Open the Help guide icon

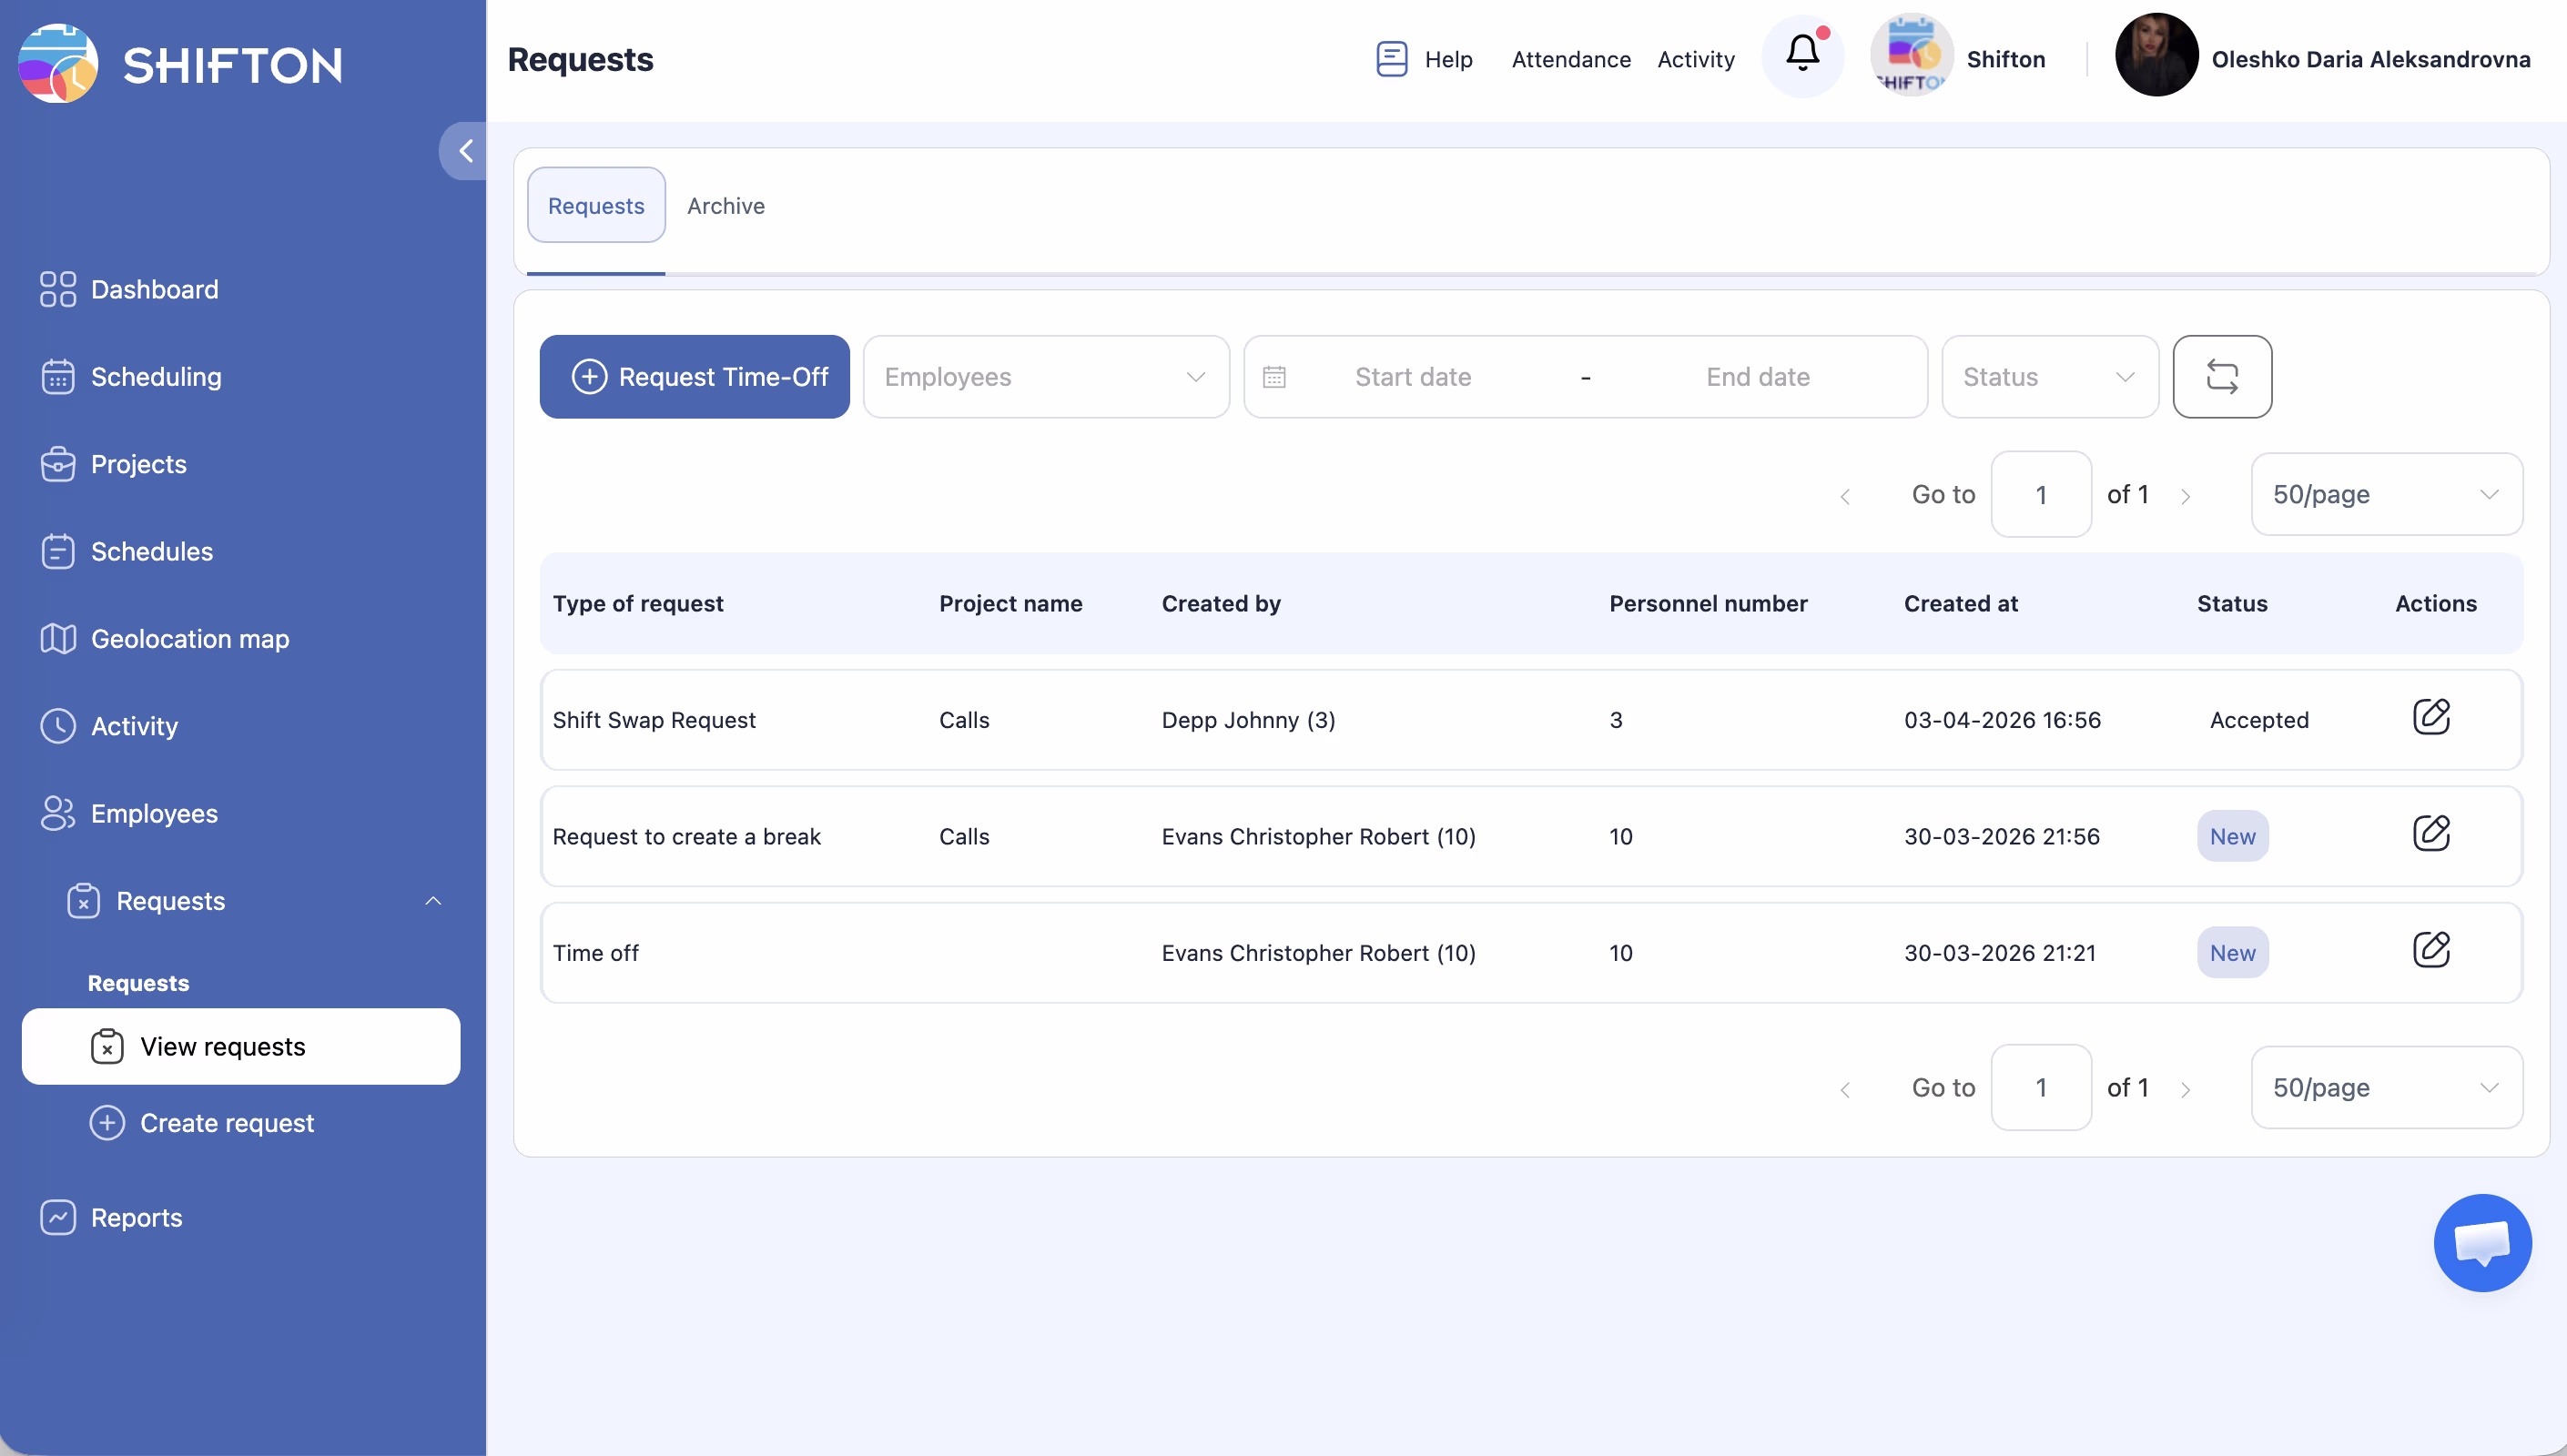[1391, 59]
